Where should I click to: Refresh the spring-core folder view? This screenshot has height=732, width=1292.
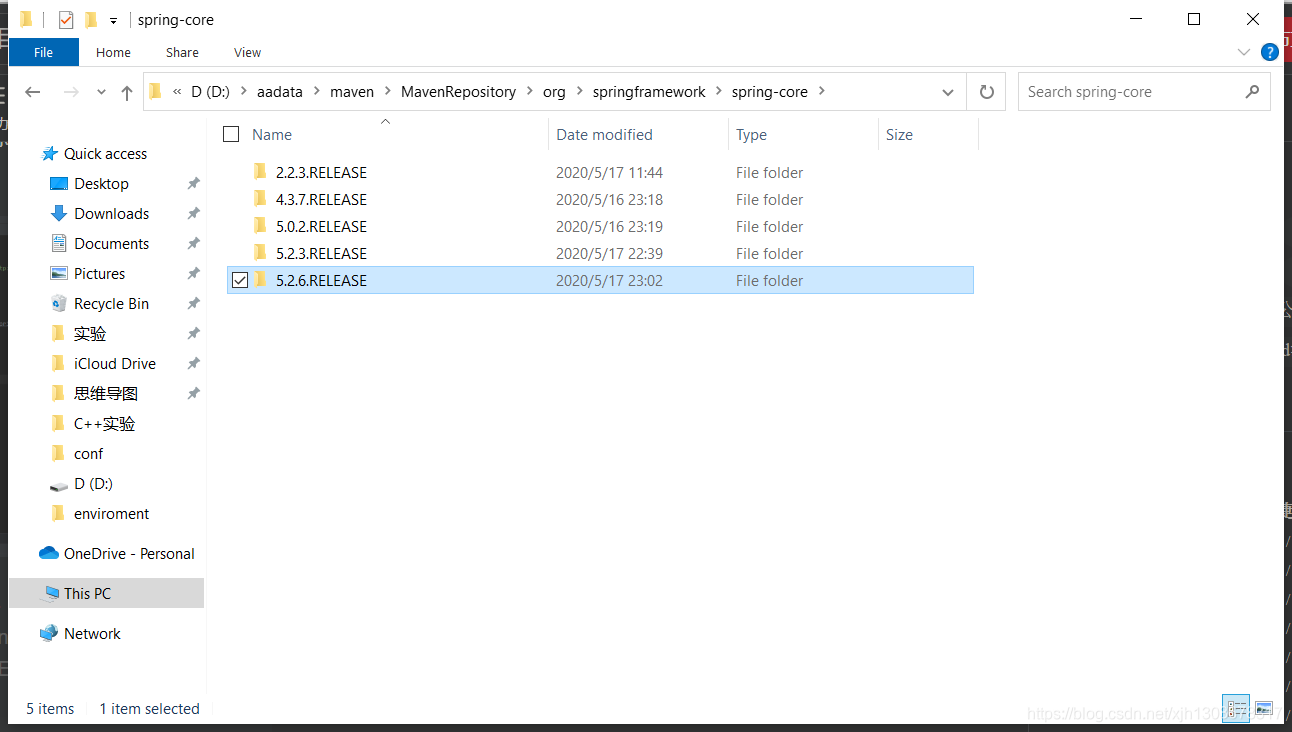tap(987, 92)
